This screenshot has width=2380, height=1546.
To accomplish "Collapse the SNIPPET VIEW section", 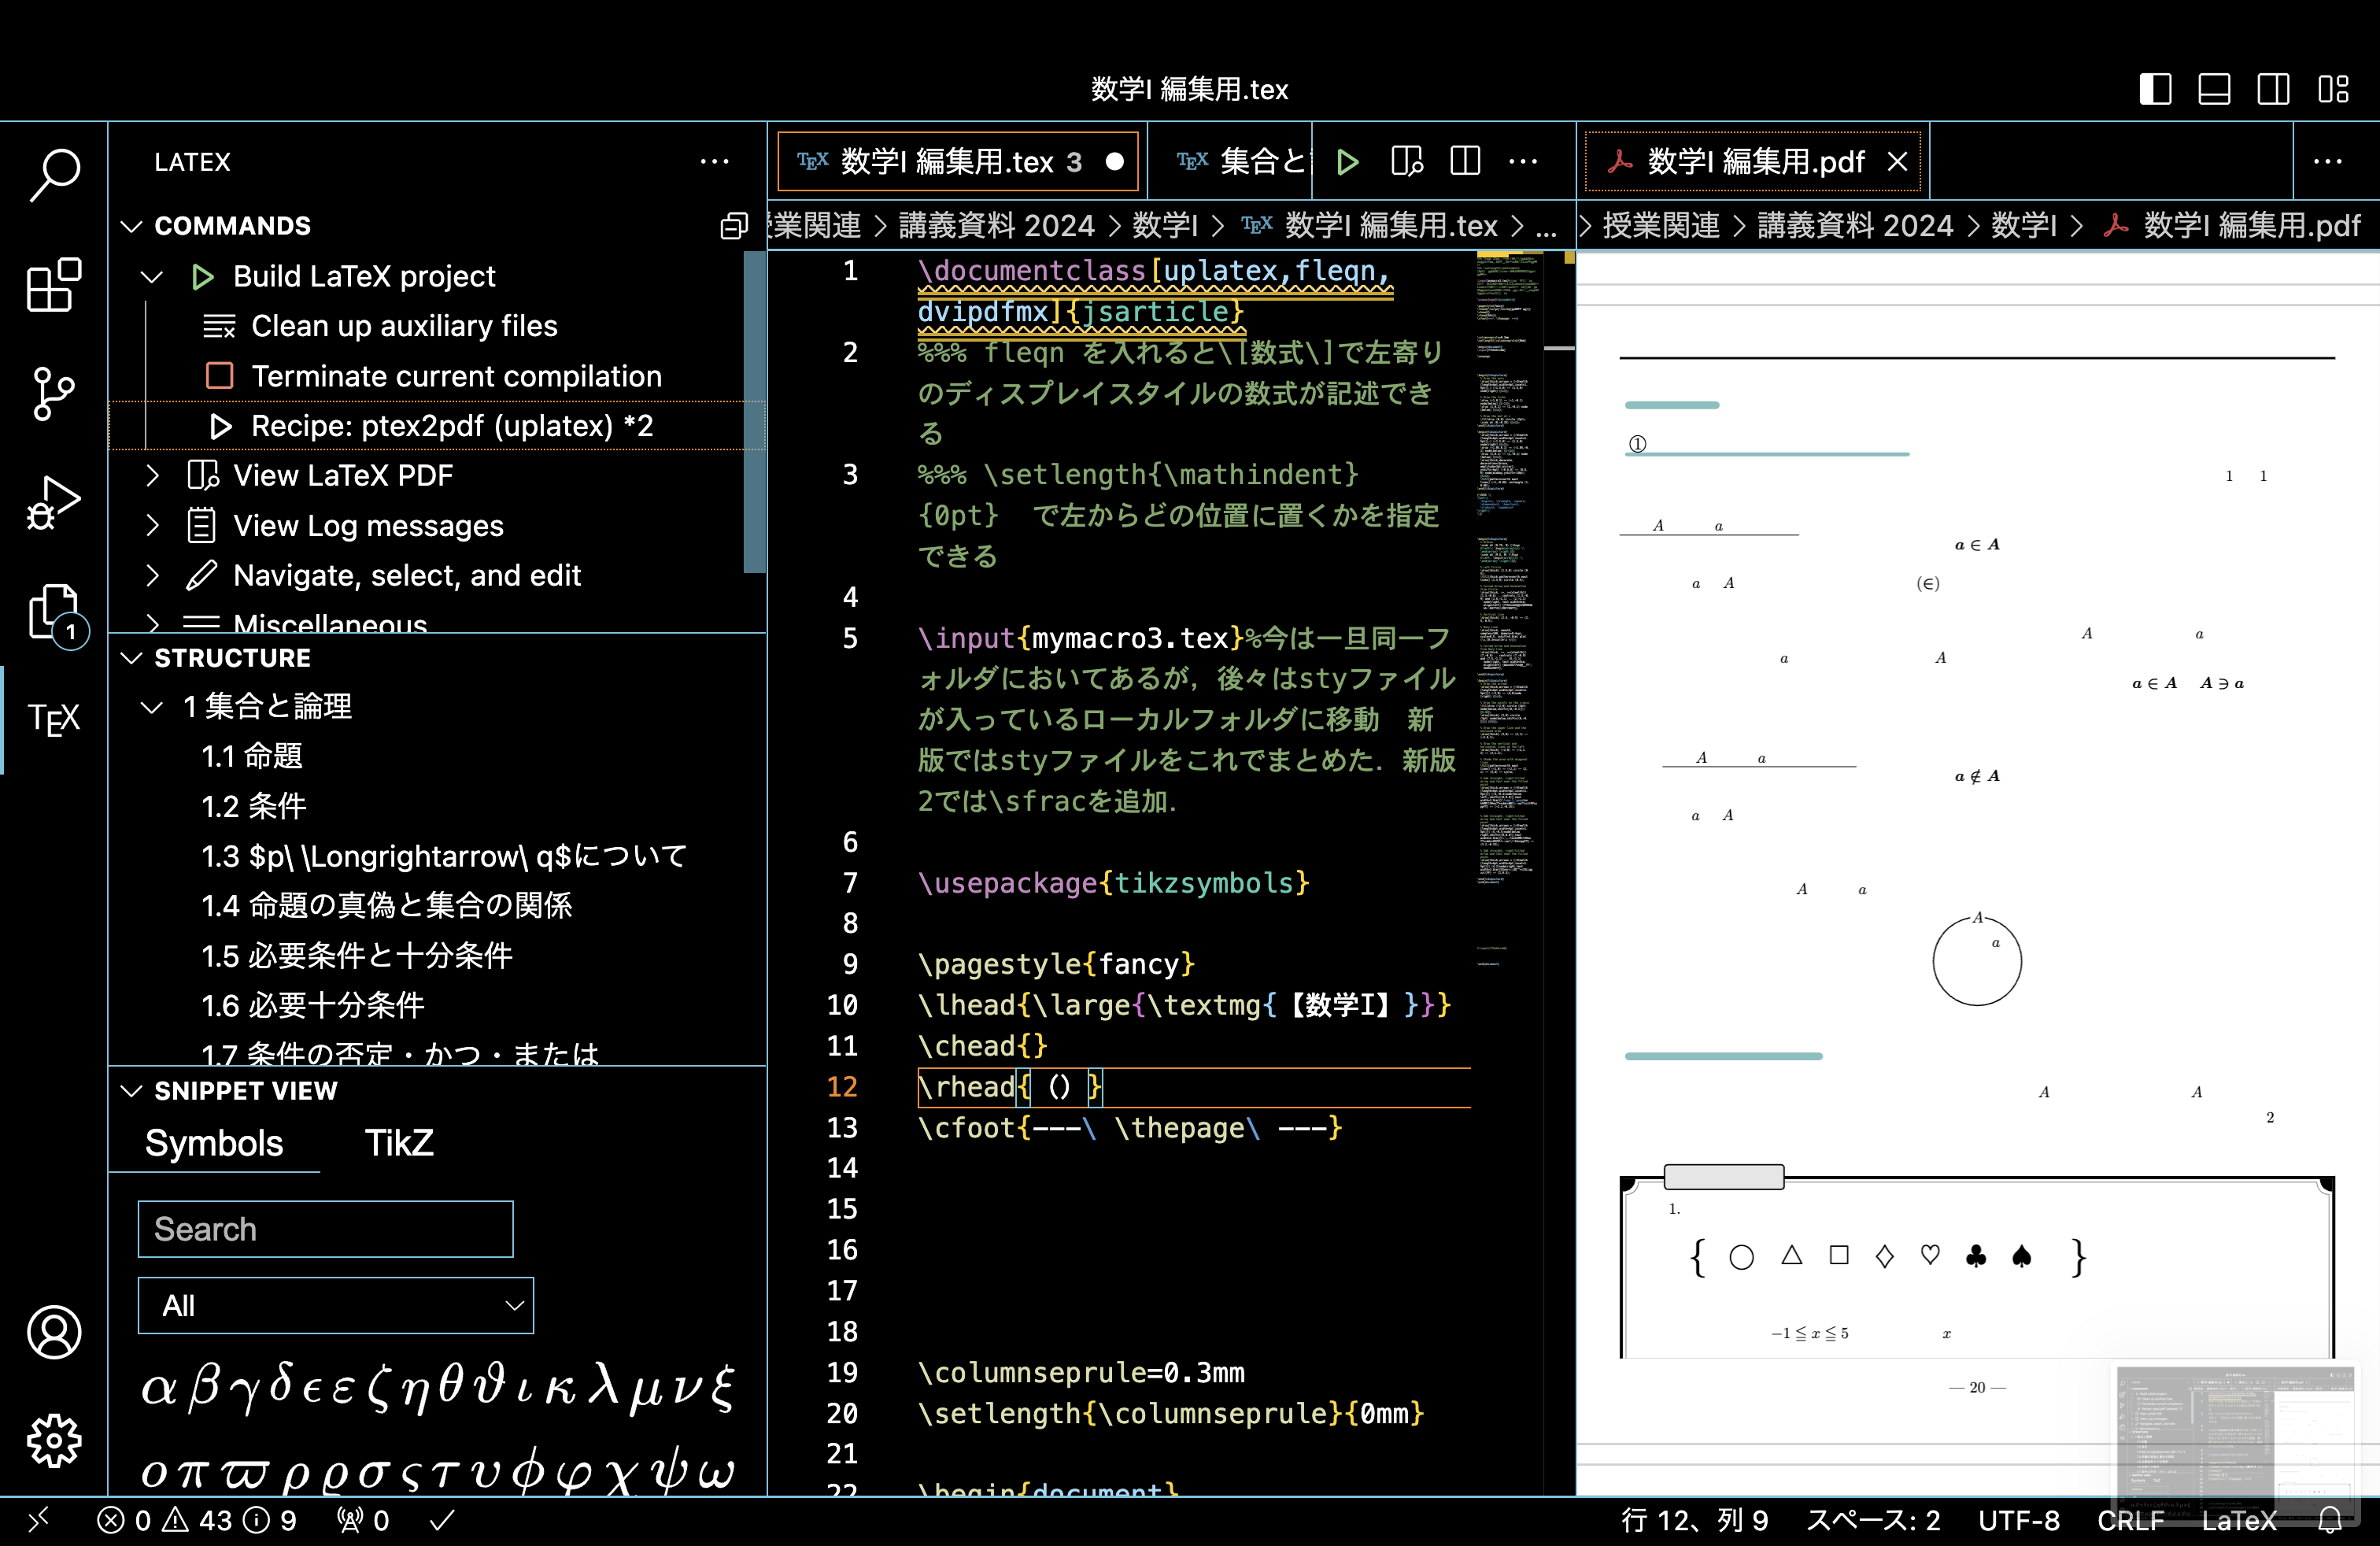I will 131,1091.
